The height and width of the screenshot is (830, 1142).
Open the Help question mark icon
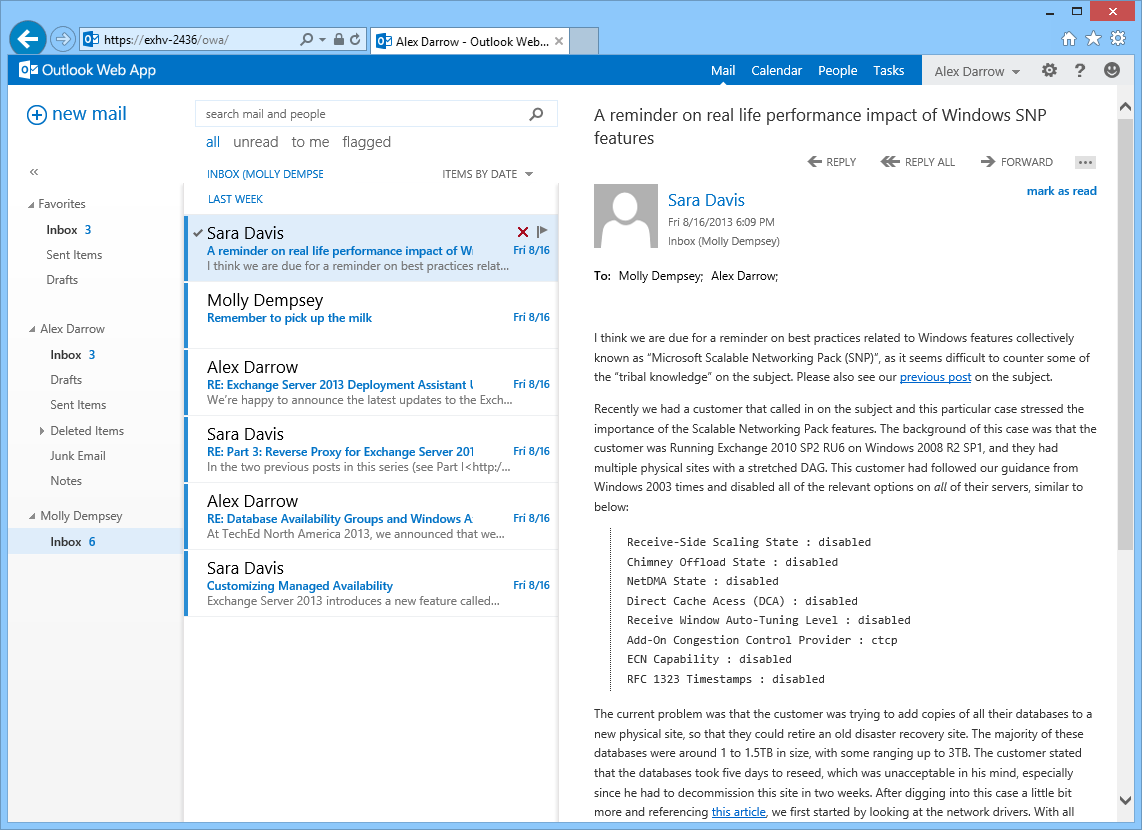click(1081, 70)
